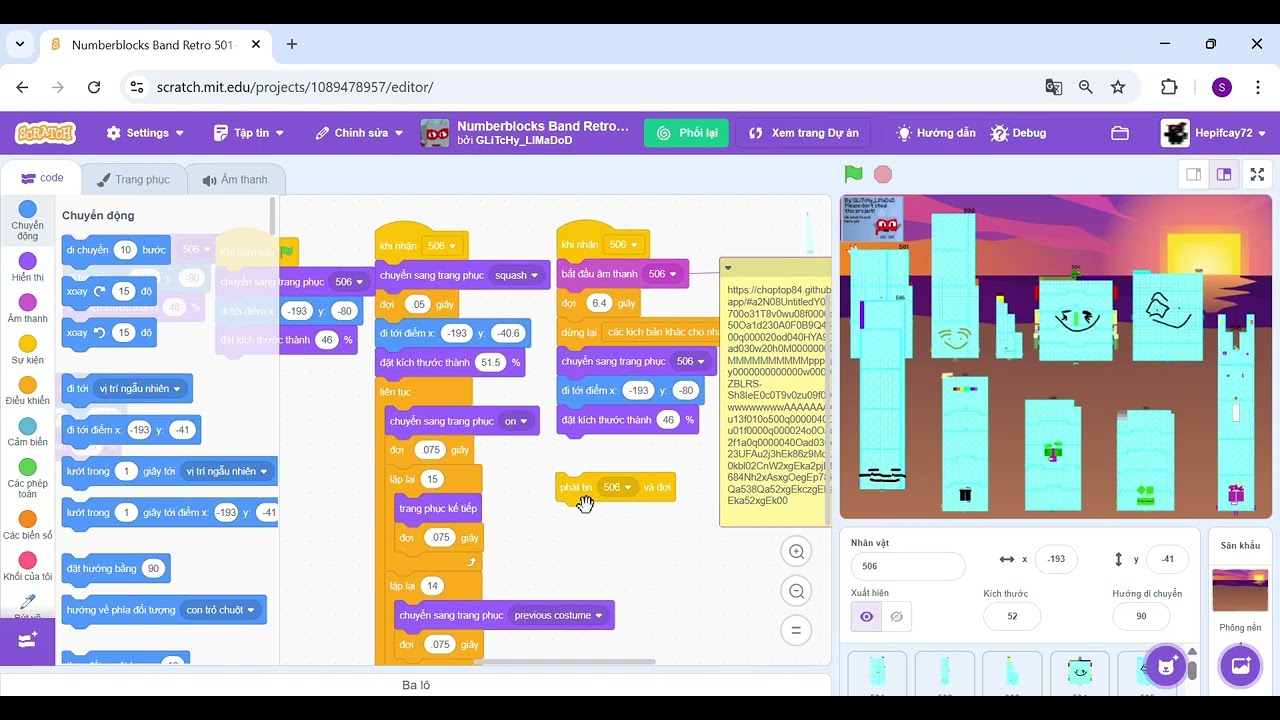Click the Phối lại remix button
This screenshot has height=720, width=1280.
click(x=686, y=133)
